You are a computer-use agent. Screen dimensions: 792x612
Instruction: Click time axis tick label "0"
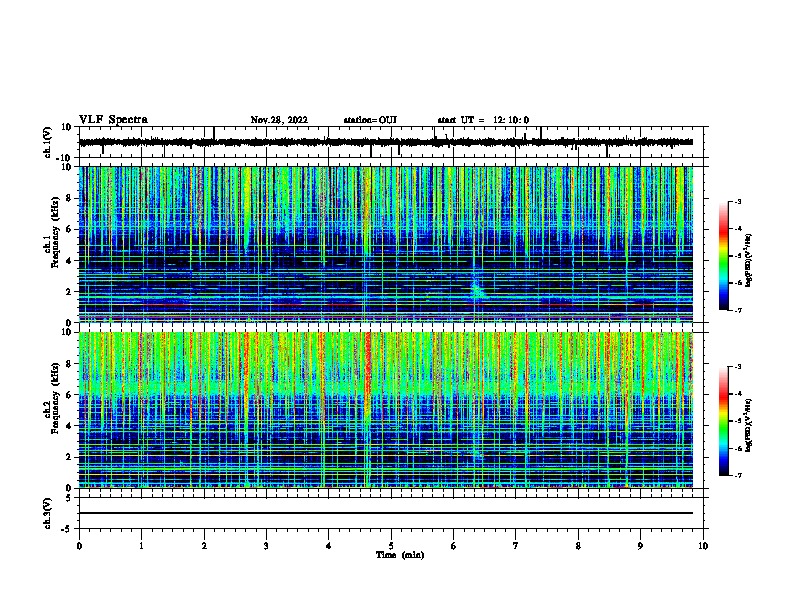[x=79, y=546]
